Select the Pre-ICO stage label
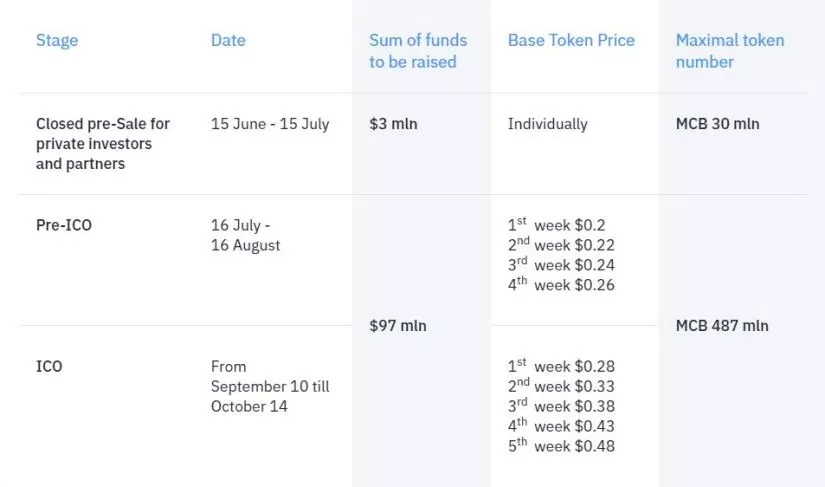Viewport: 825px width, 487px height. click(64, 226)
